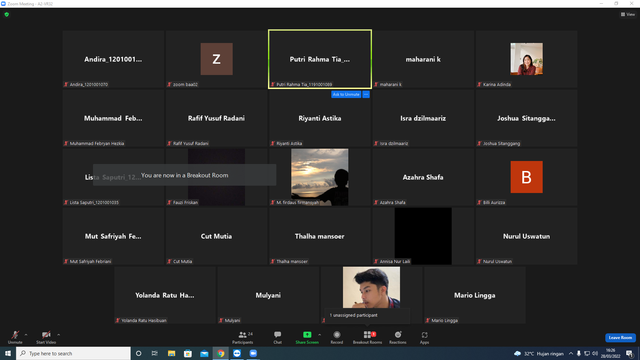Open Mail app from taskbar

pyautogui.click(x=204, y=353)
